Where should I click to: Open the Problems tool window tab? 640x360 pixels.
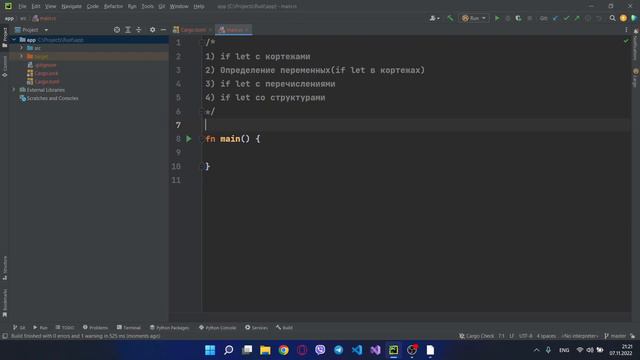tap(95, 328)
